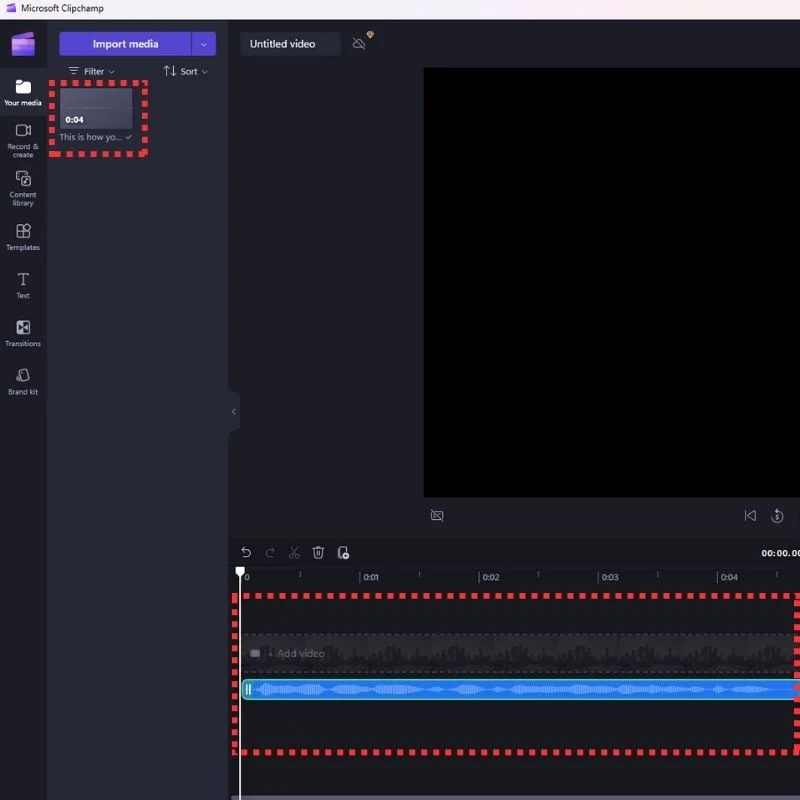The height and width of the screenshot is (800, 800).
Task: Open the Brand kit panel
Action: (23, 381)
